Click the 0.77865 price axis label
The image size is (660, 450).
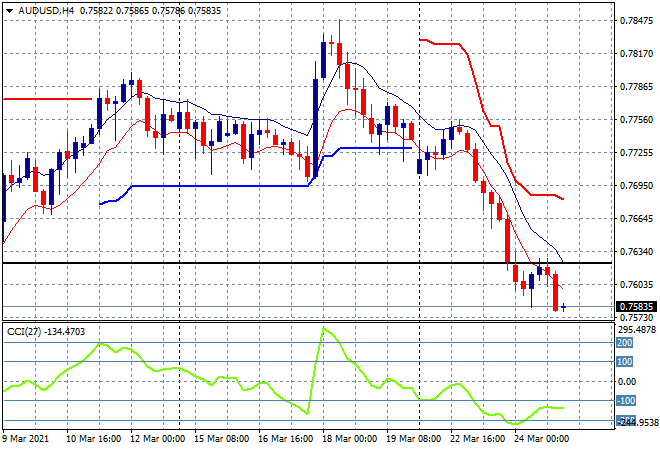tap(636, 86)
